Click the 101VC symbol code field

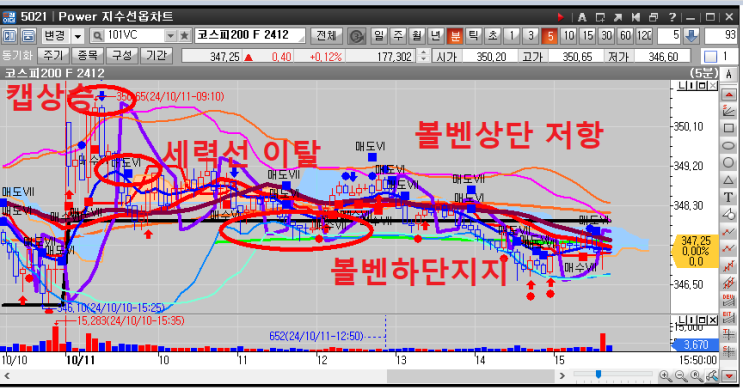(134, 36)
